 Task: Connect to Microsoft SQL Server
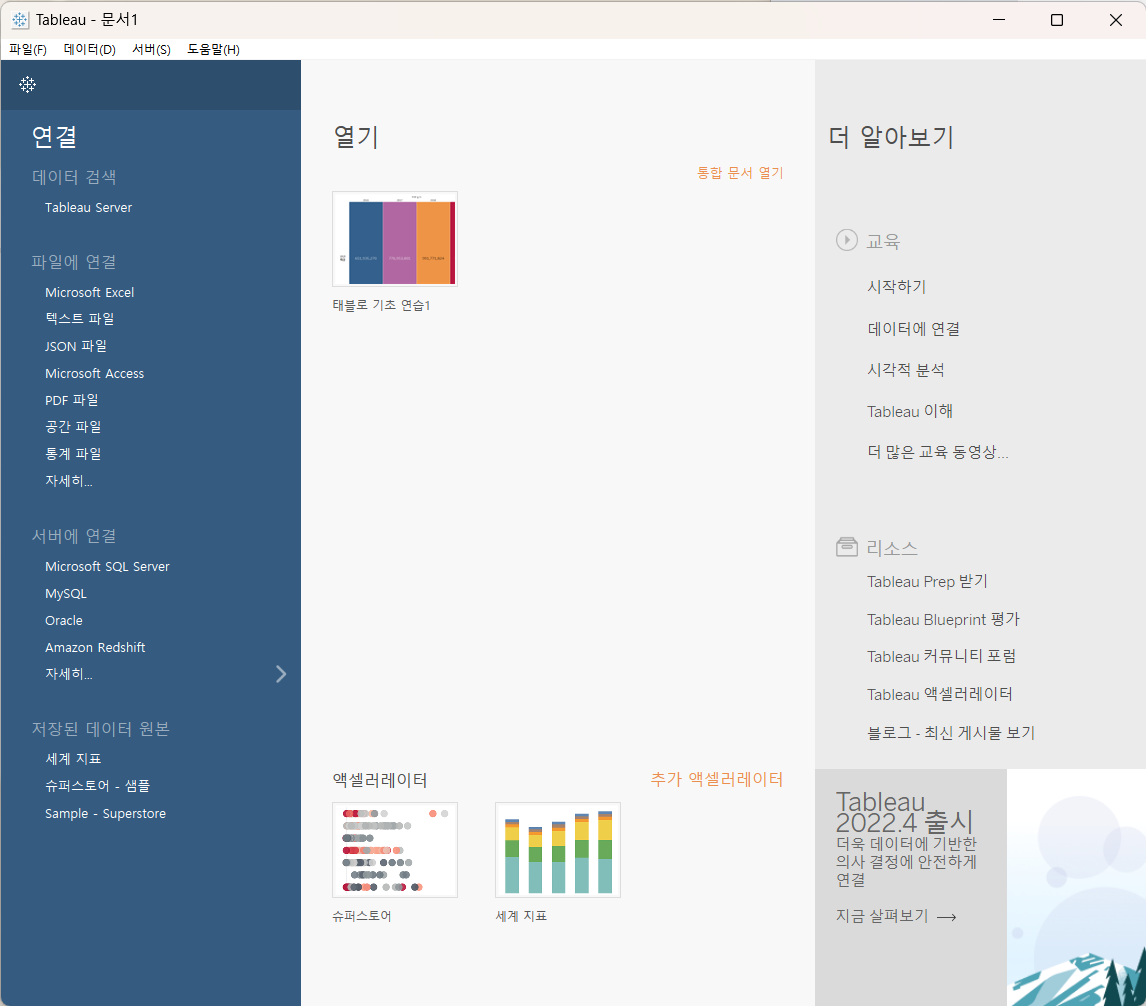[107, 567]
